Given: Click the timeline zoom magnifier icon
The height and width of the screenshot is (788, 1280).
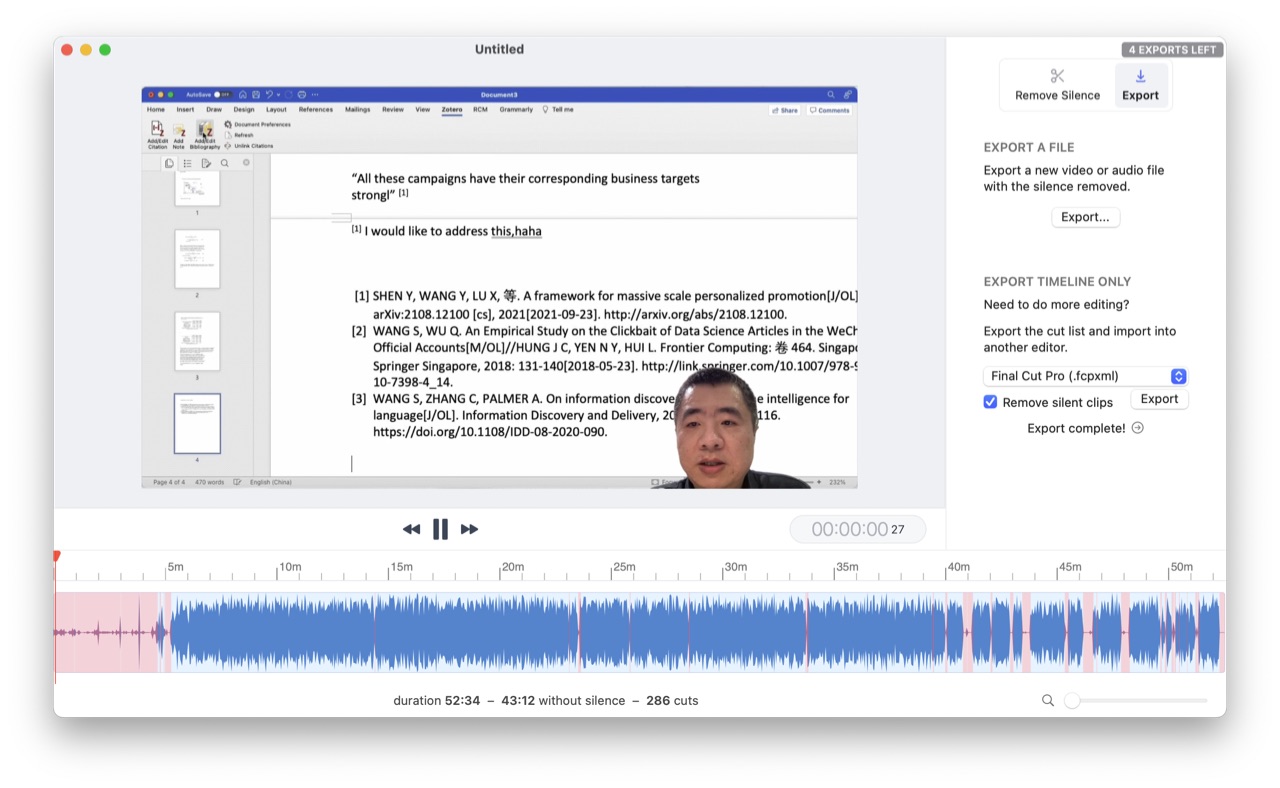Looking at the screenshot, I should 1048,701.
